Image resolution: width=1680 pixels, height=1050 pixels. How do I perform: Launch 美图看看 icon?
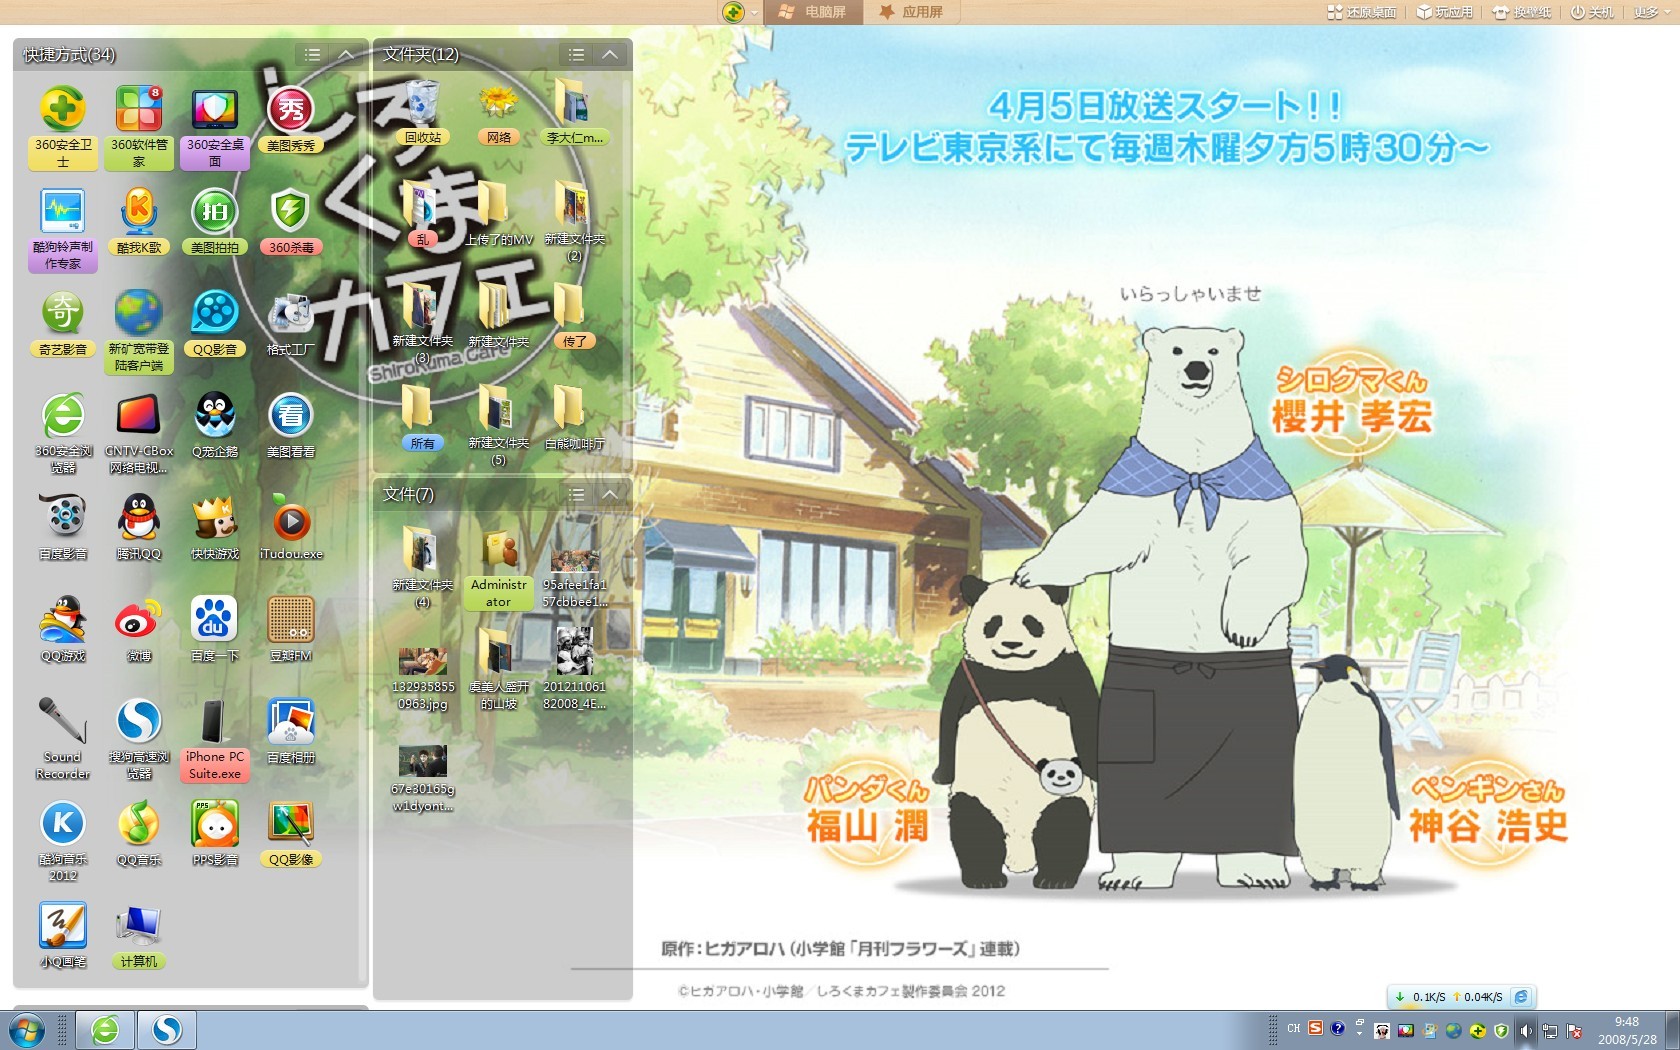pos(291,425)
